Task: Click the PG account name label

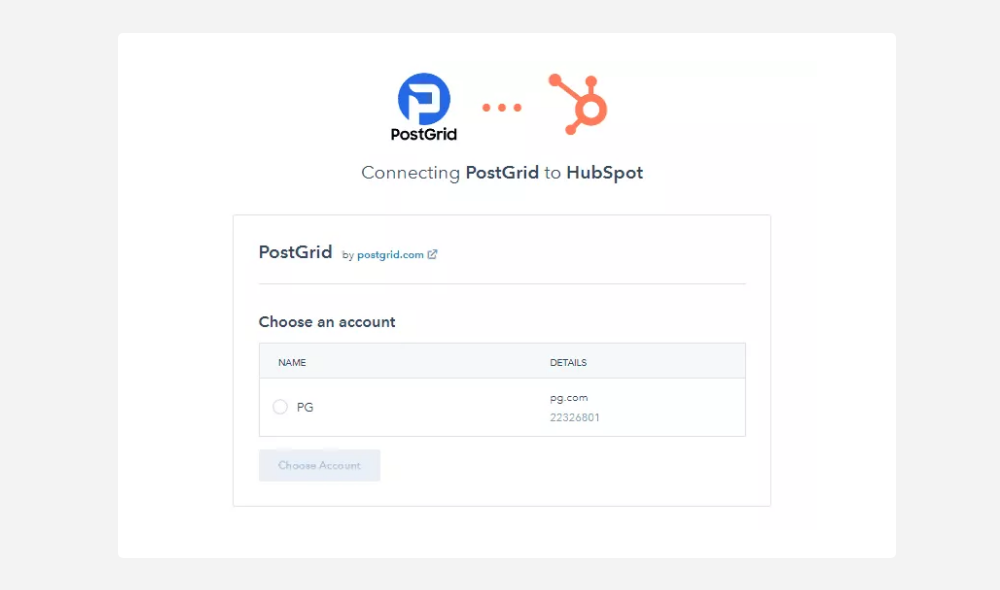Action: [305, 407]
